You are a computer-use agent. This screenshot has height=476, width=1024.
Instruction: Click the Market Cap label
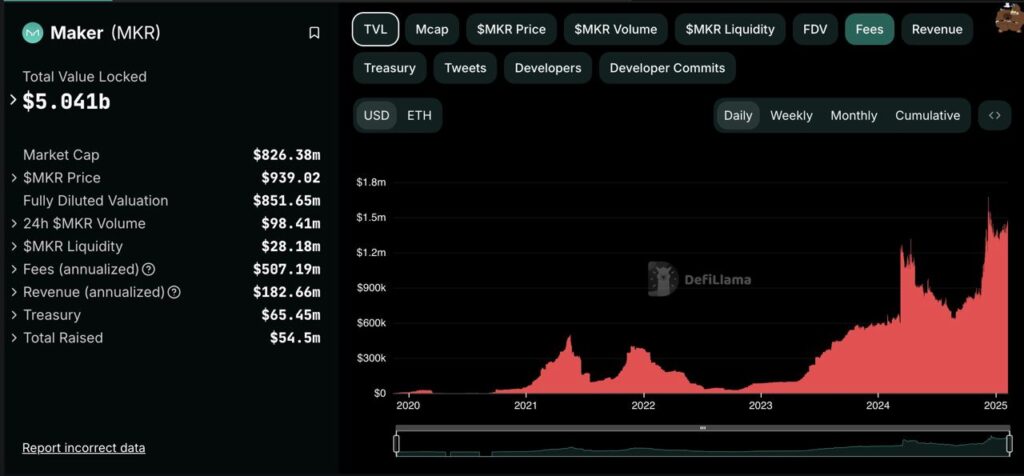[61, 155]
